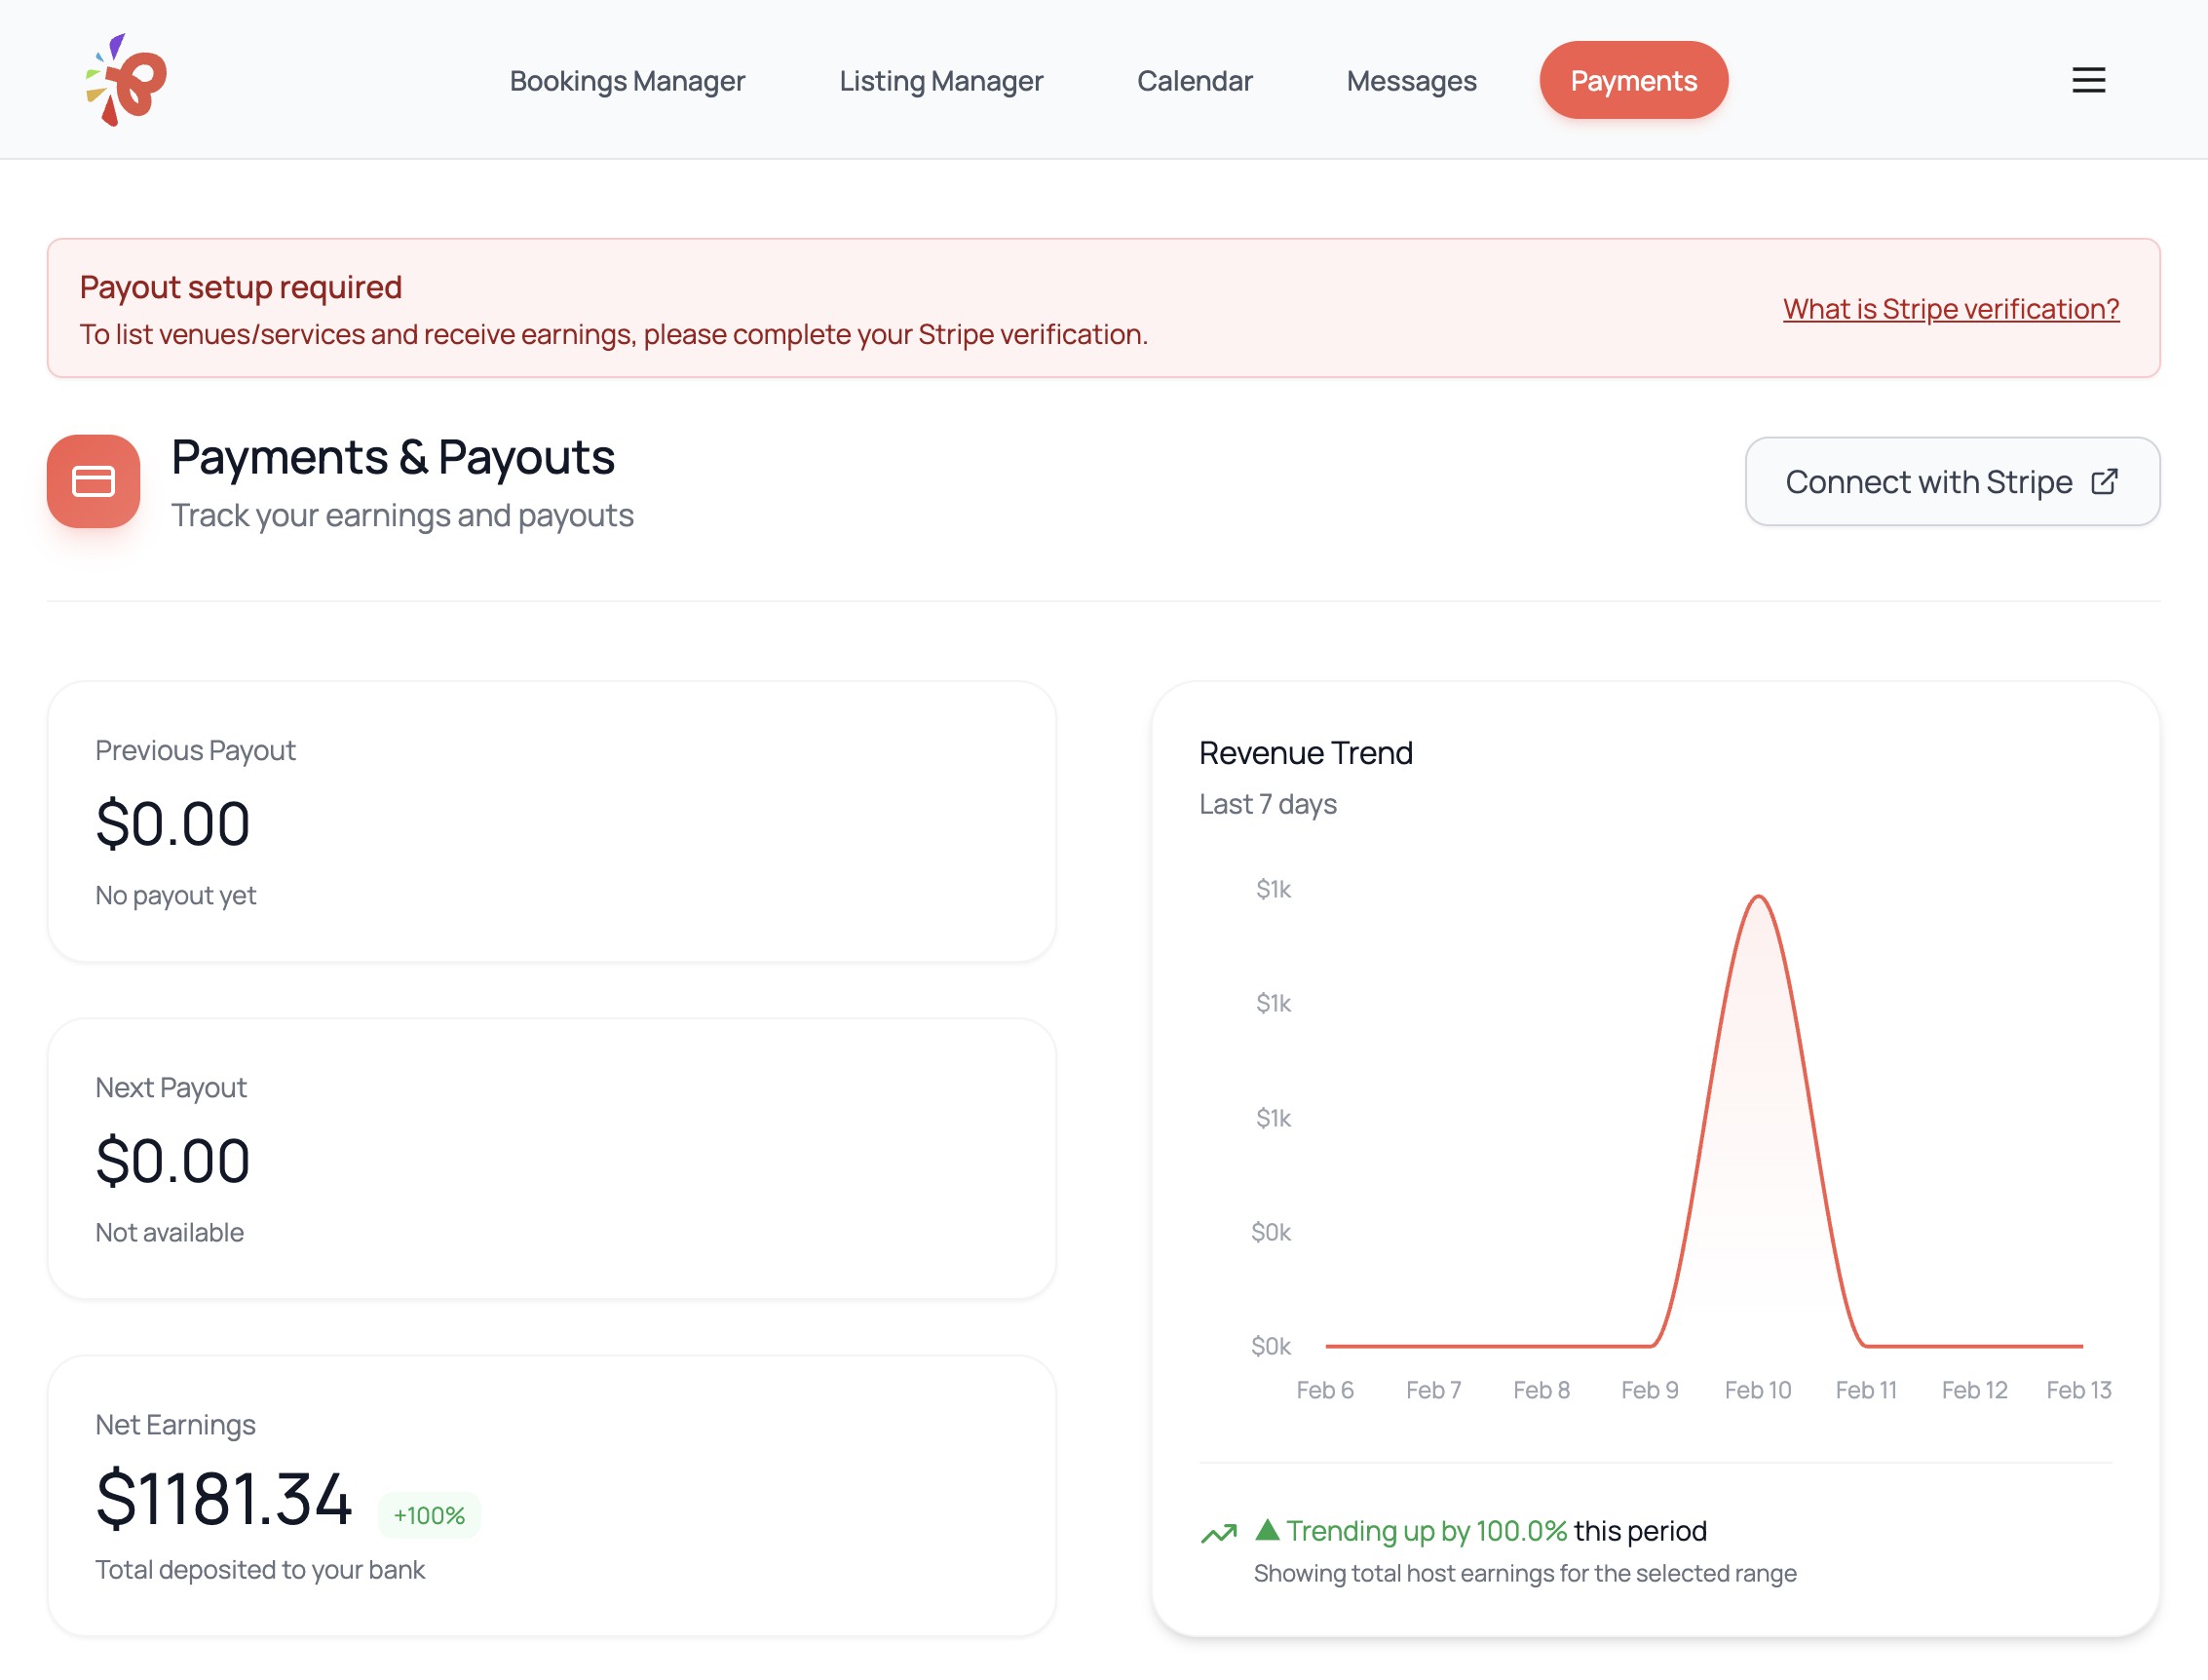Click the +100% earnings badge
This screenshot has height=1680, width=2208.
[x=429, y=1515]
